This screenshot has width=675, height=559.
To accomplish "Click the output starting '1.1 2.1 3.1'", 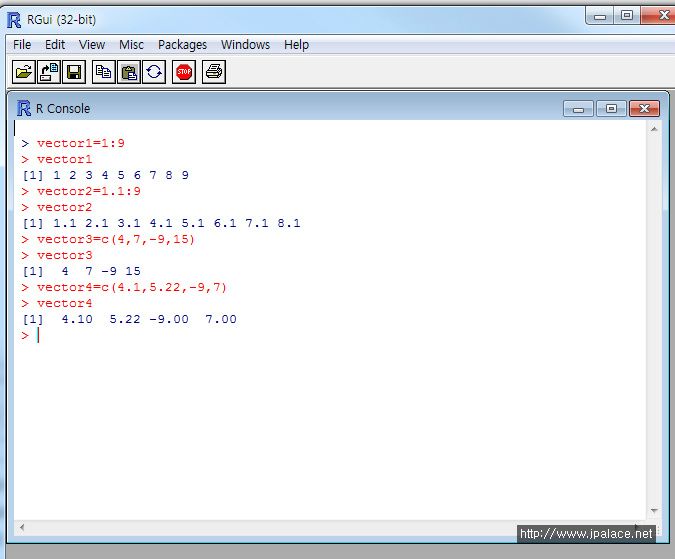I will [x=176, y=223].
